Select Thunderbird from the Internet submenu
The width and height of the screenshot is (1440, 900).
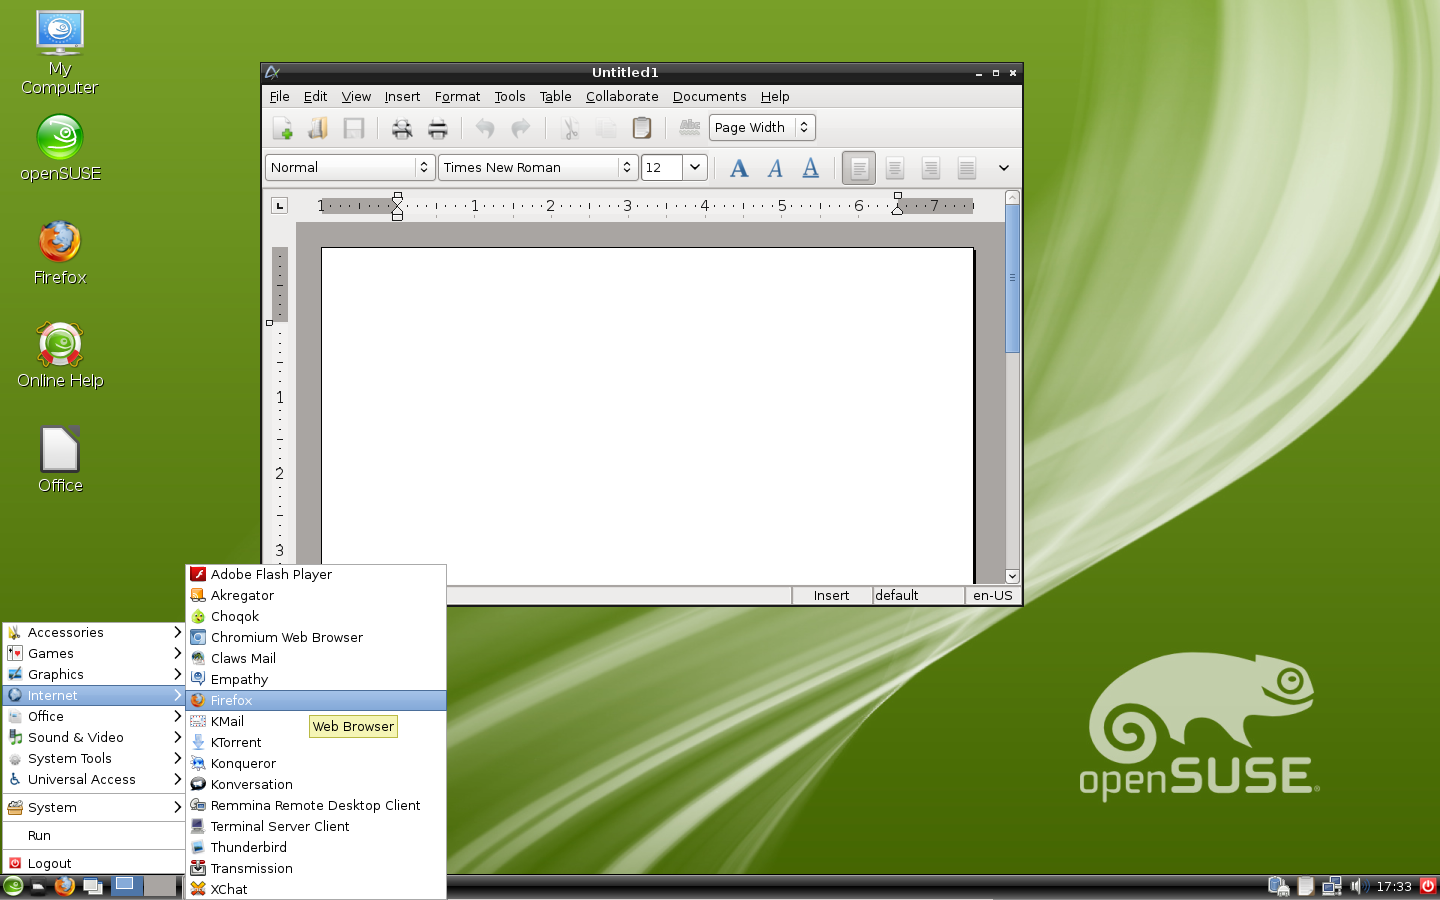point(316,847)
